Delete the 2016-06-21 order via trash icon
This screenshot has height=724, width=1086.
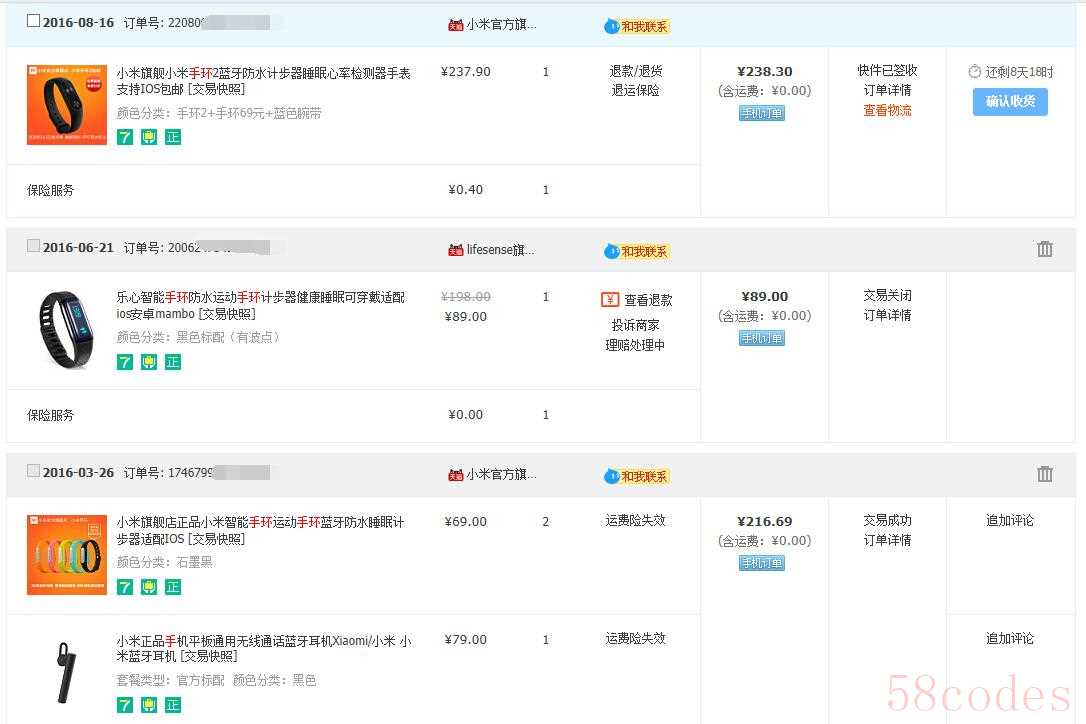click(1044, 249)
